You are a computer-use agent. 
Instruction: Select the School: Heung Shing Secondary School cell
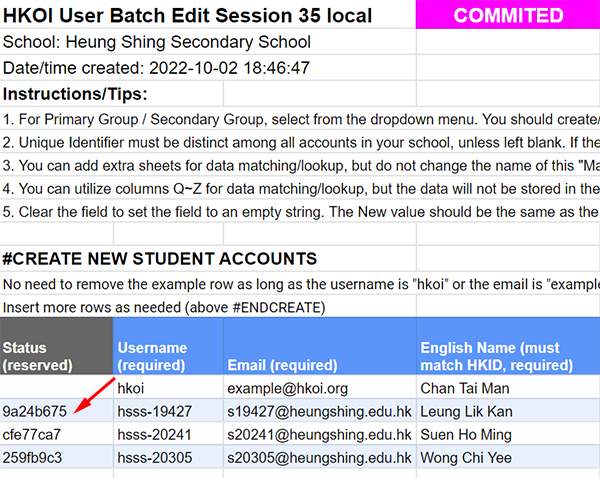tap(208, 42)
